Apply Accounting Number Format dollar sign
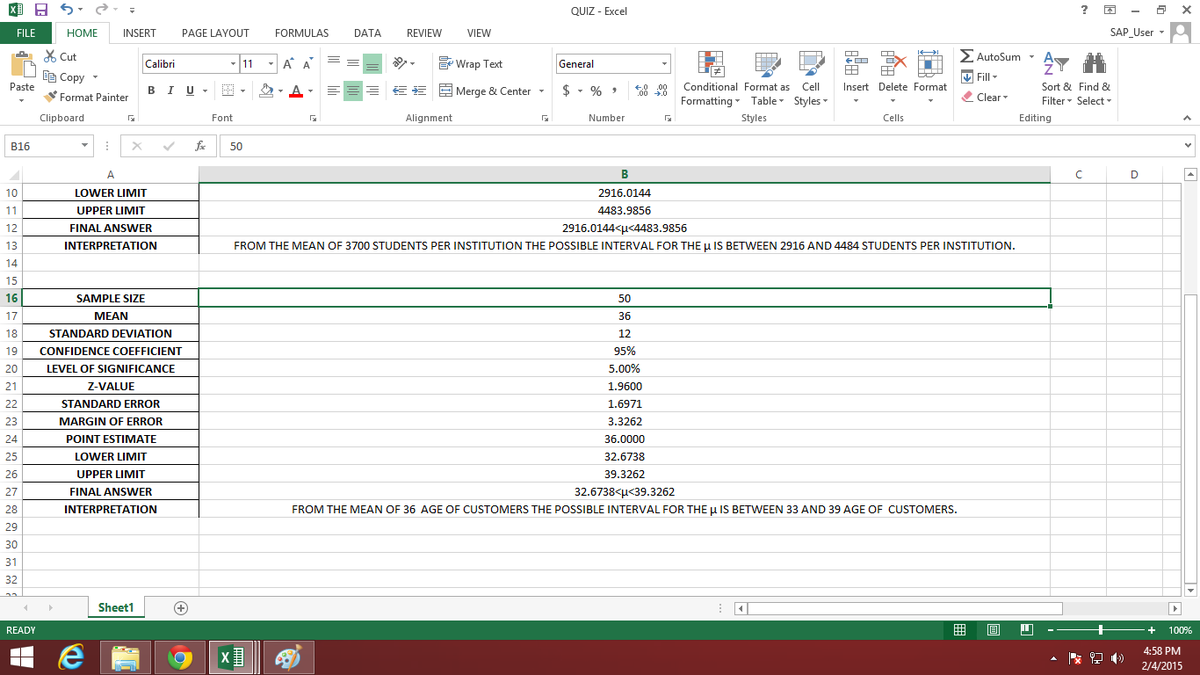Image resolution: width=1200 pixels, height=675 pixels. pyautogui.click(x=567, y=91)
